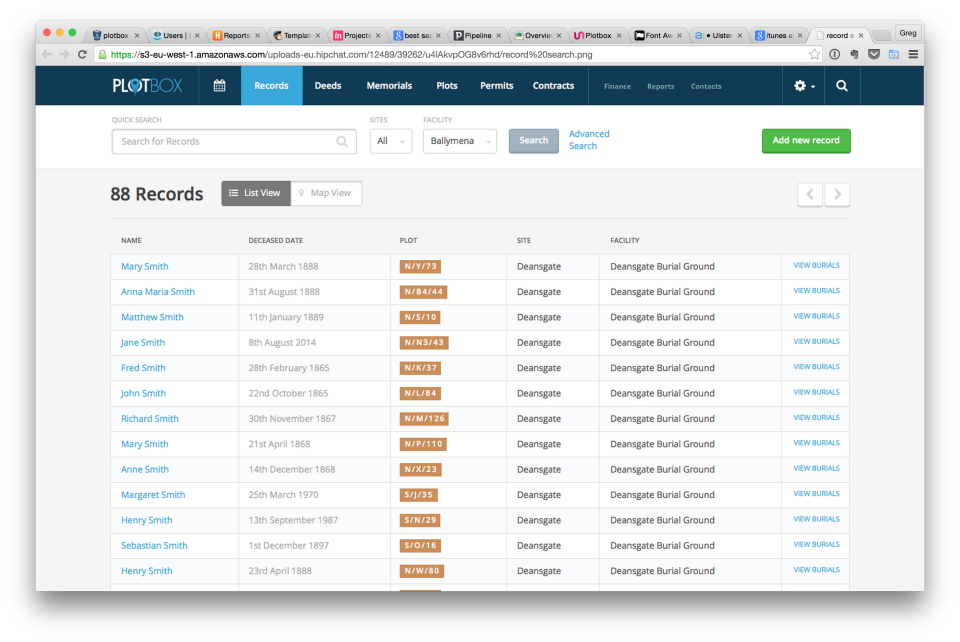This screenshot has height=642, width=960.
Task: Open the Contacts menu link
Action: point(706,86)
